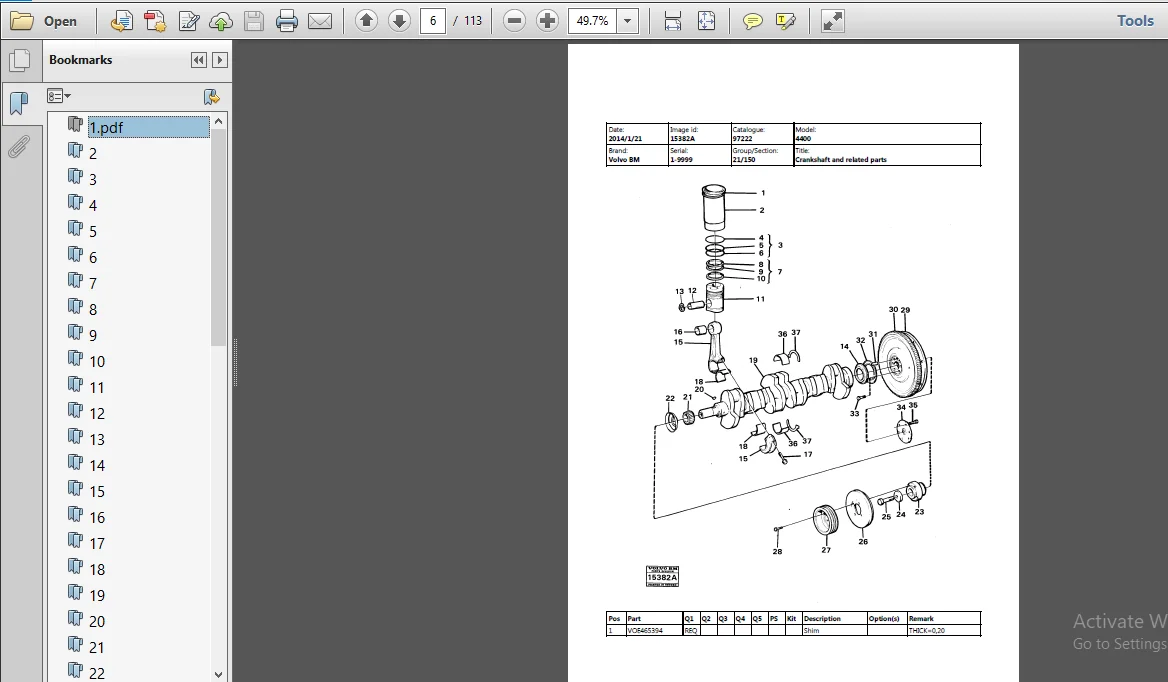Image resolution: width=1168 pixels, height=682 pixels.
Task: Select bookmark 7
Action: click(93, 284)
